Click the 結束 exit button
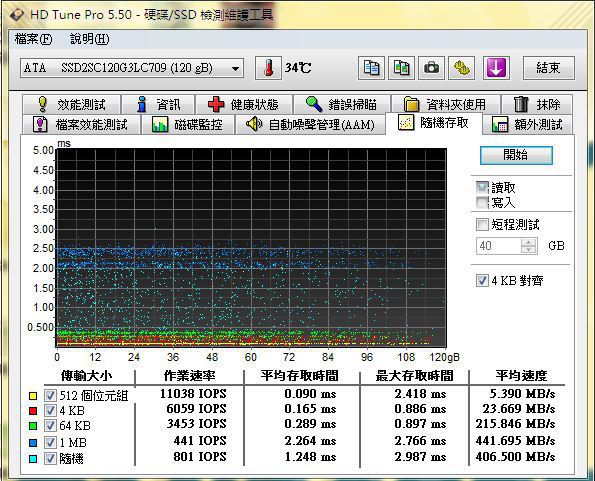The height and width of the screenshot is (481, 595). 549,68
